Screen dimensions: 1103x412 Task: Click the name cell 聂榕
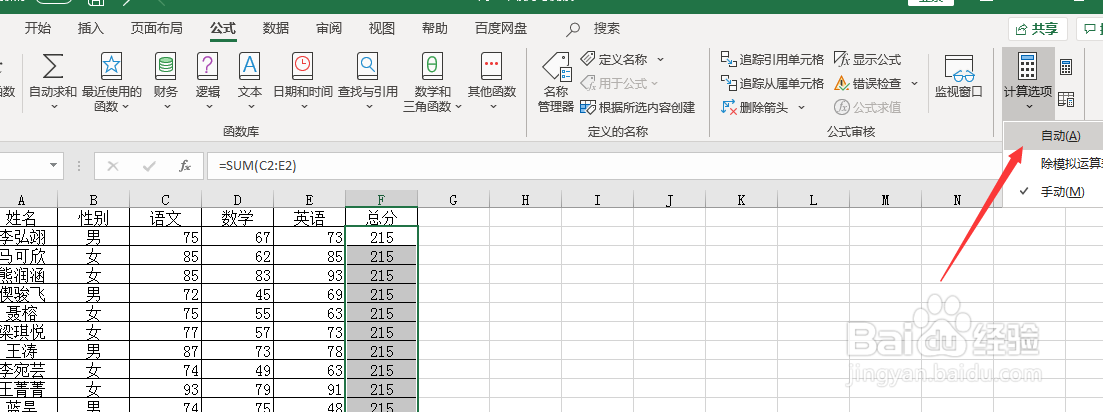(28, 313)
